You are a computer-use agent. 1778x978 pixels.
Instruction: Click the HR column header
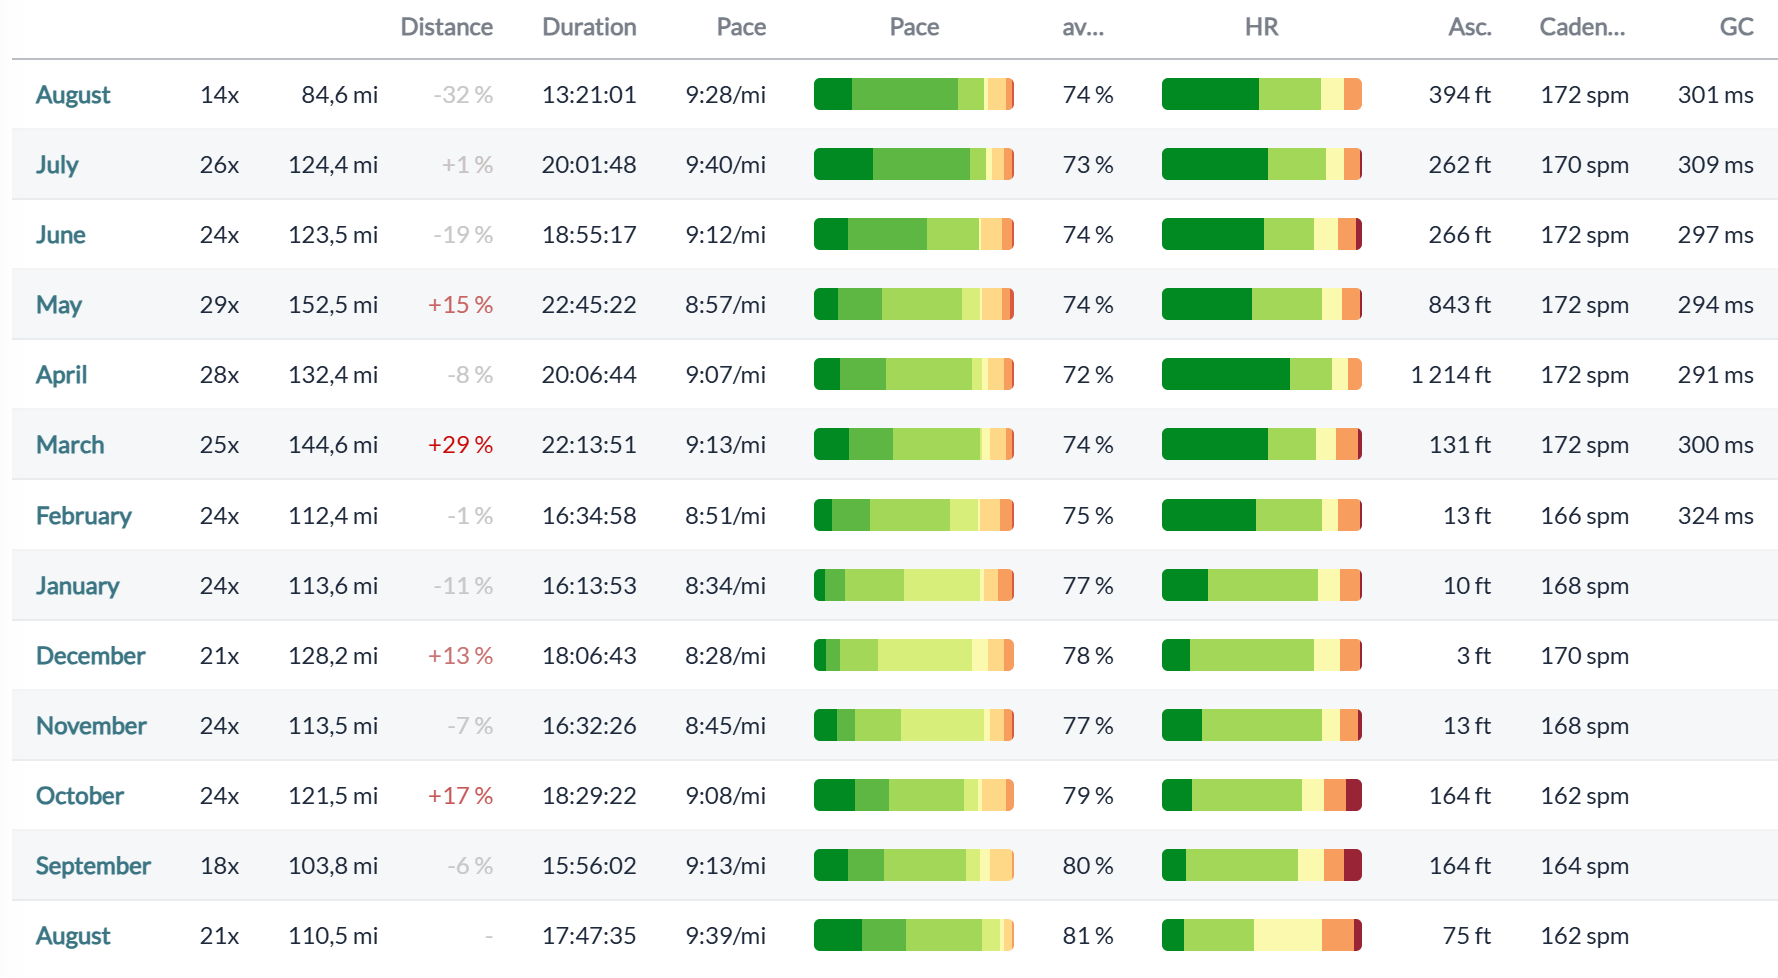pos(1261,27)
